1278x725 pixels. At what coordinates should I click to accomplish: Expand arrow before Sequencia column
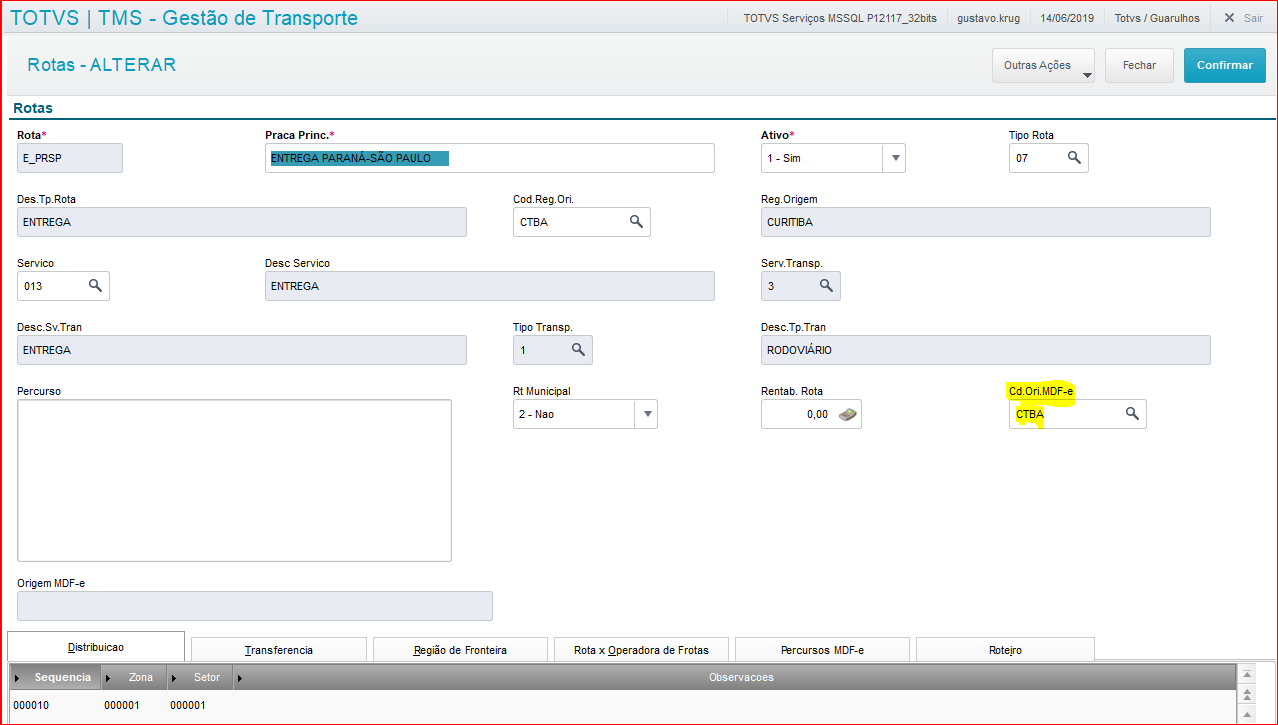coord(18,678)
